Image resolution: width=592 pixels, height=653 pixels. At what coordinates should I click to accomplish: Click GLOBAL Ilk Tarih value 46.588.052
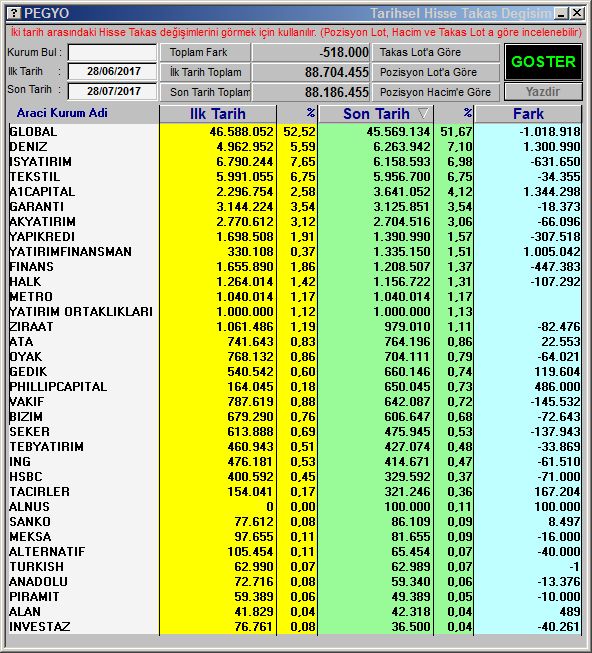(x=241, y=132)
